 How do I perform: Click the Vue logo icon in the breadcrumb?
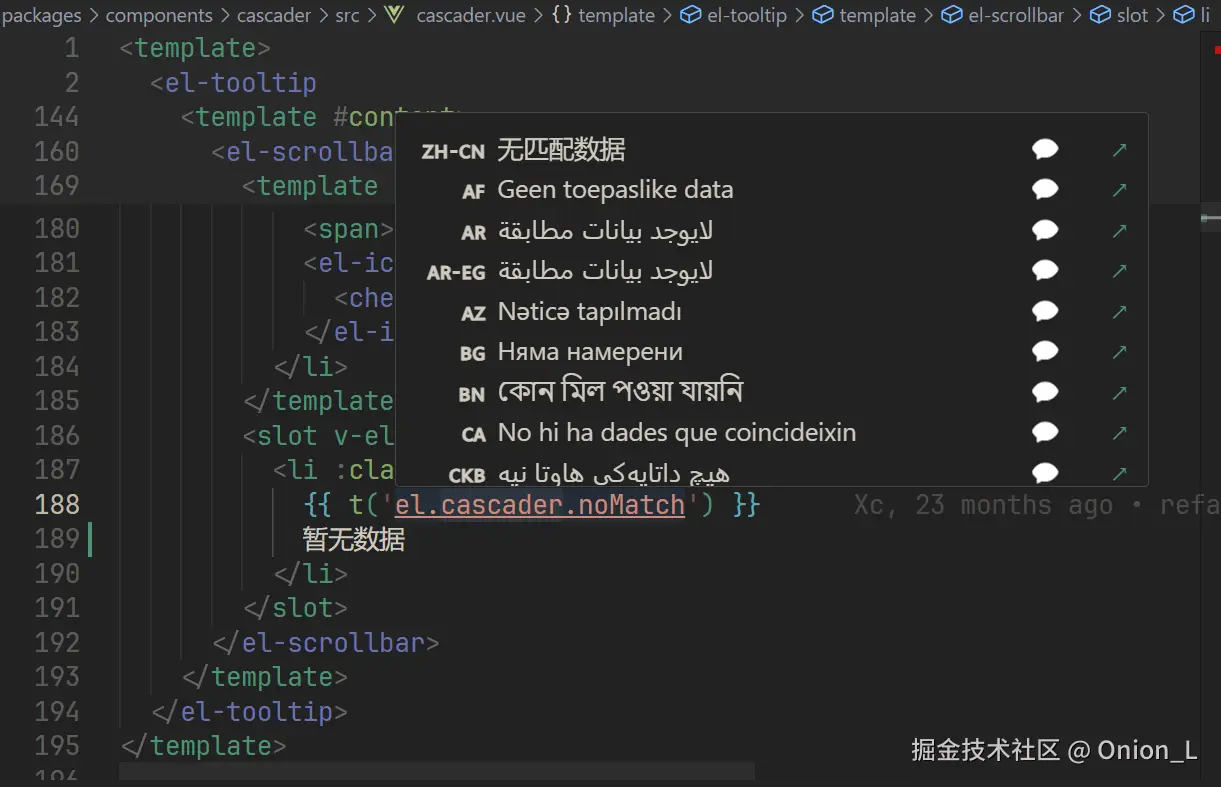(x=393, y=15)
